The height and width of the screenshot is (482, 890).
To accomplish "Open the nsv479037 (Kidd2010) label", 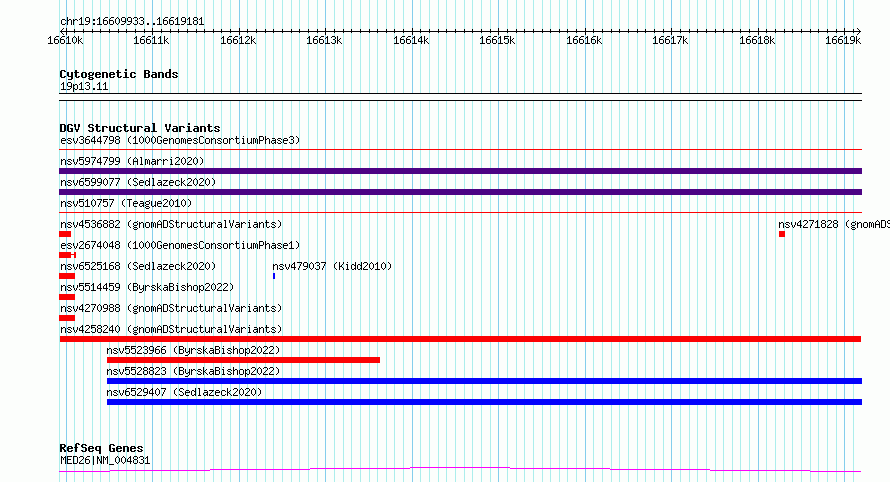I will click(x=332, y=266).
